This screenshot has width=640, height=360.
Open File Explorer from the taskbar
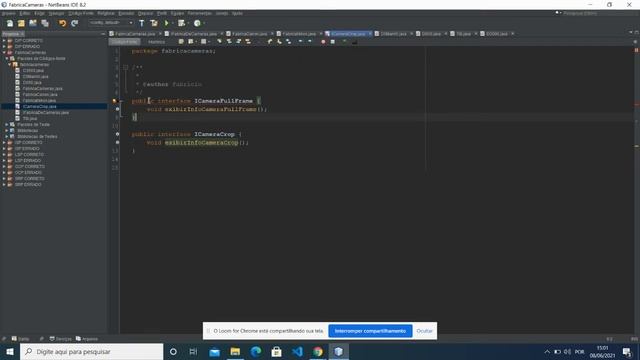pyautogui.click(x=235, y=351)
